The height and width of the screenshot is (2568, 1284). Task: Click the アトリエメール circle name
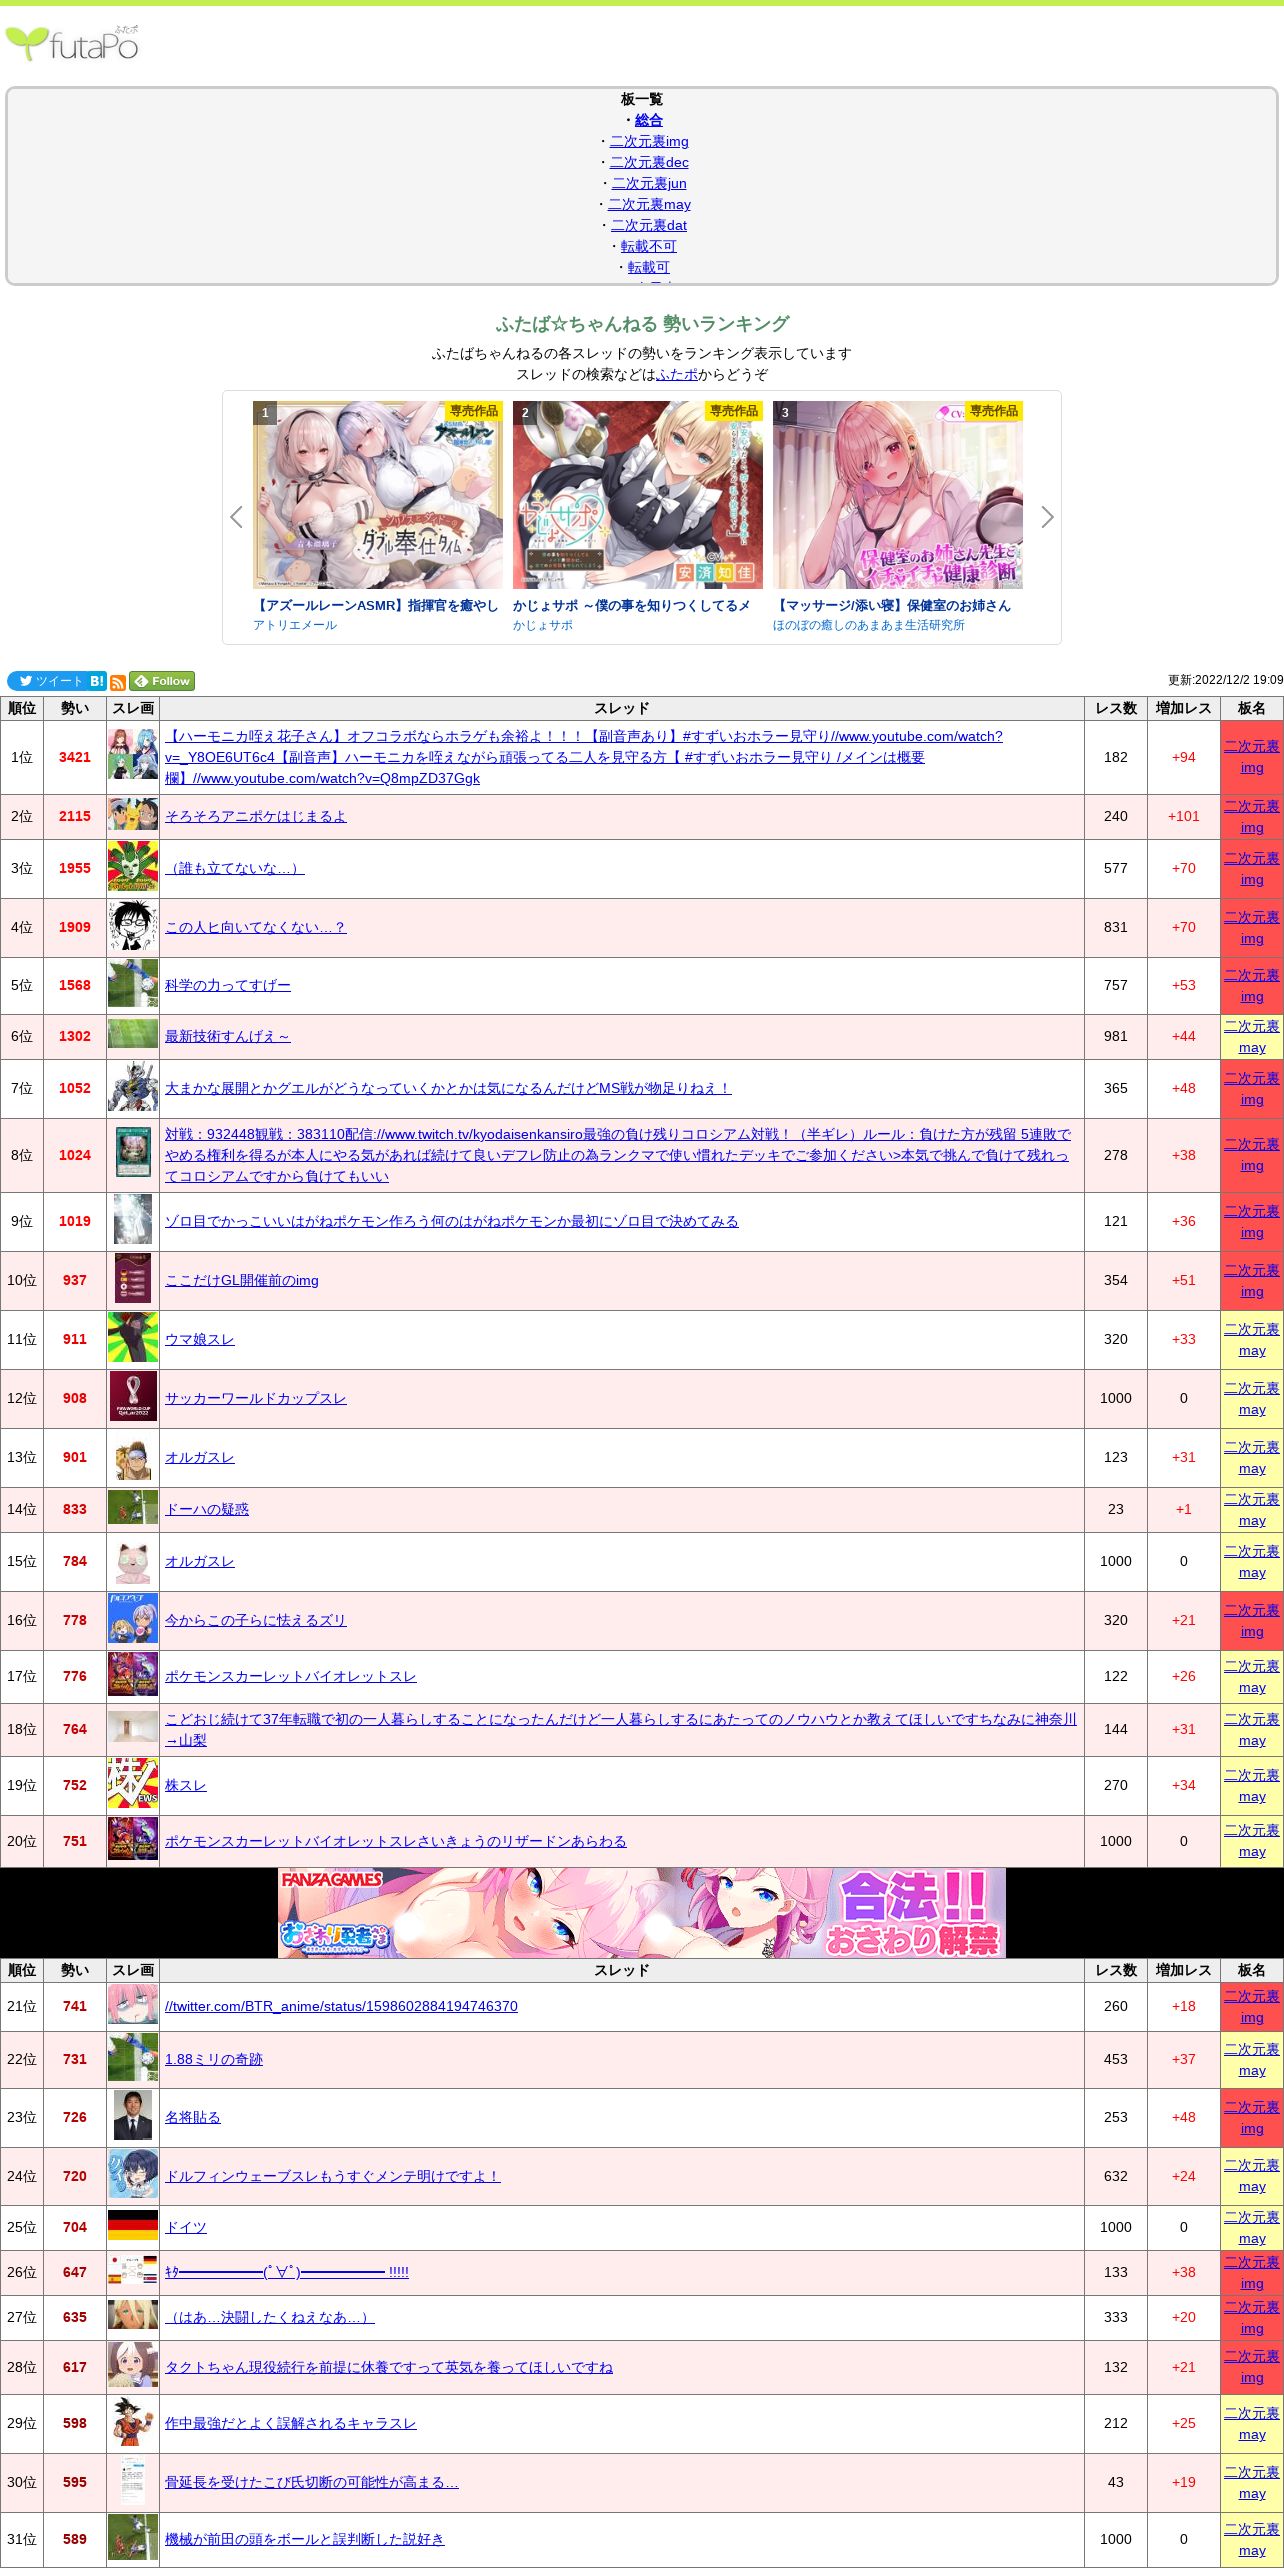coord(295,625)
